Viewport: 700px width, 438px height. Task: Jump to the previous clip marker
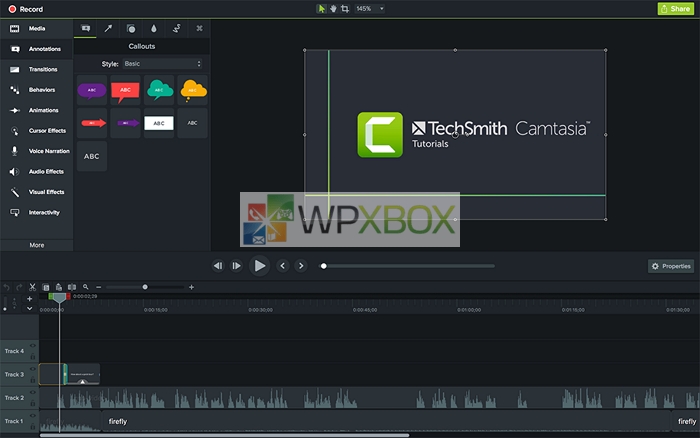coord(283,266)
